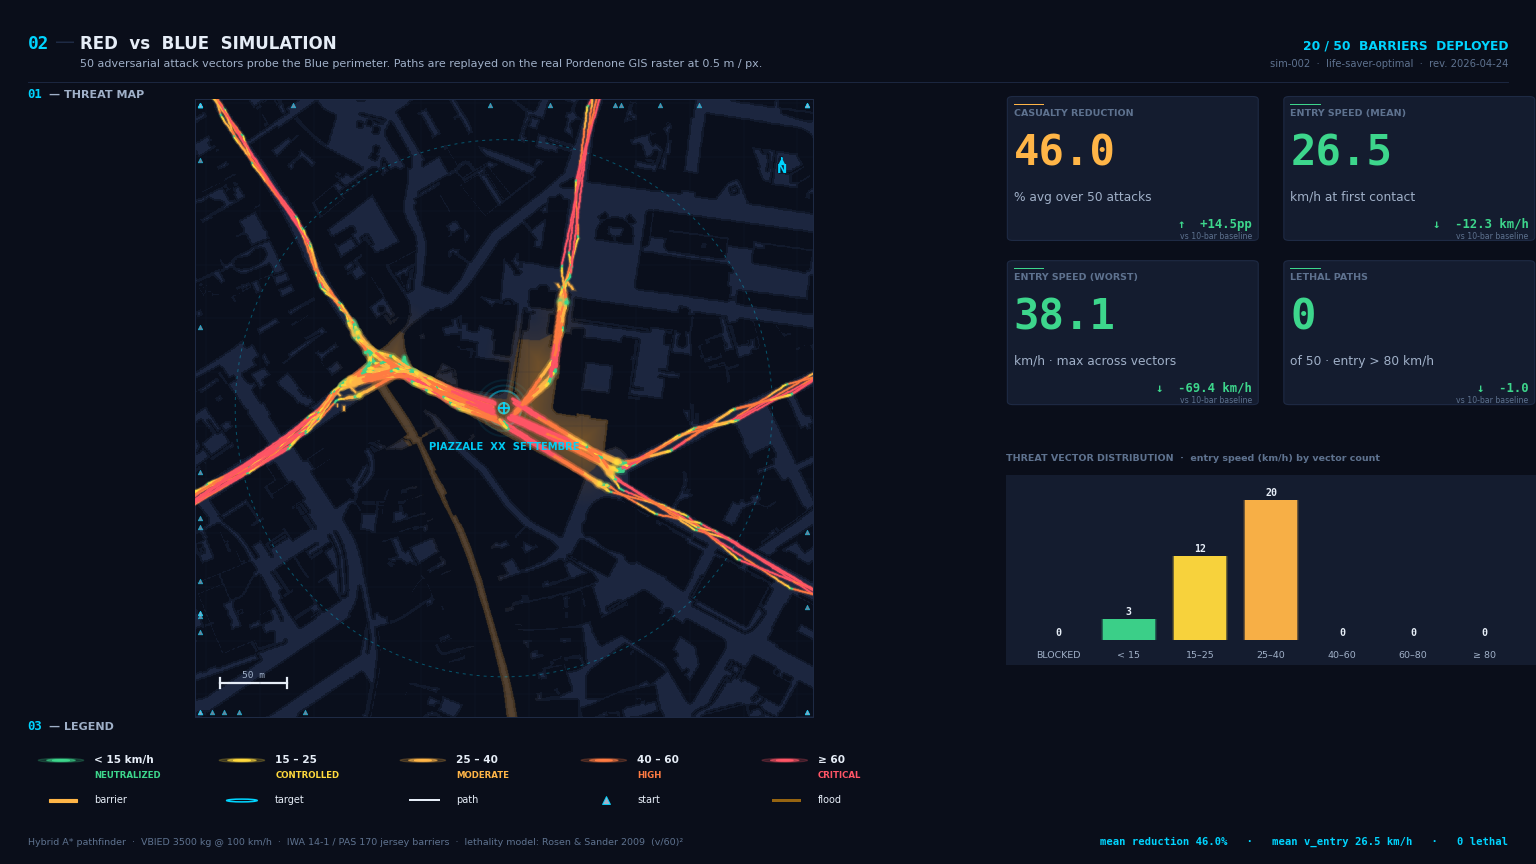Select the start triangle legend symbol
1536x864 pixels.
[606, 800]
